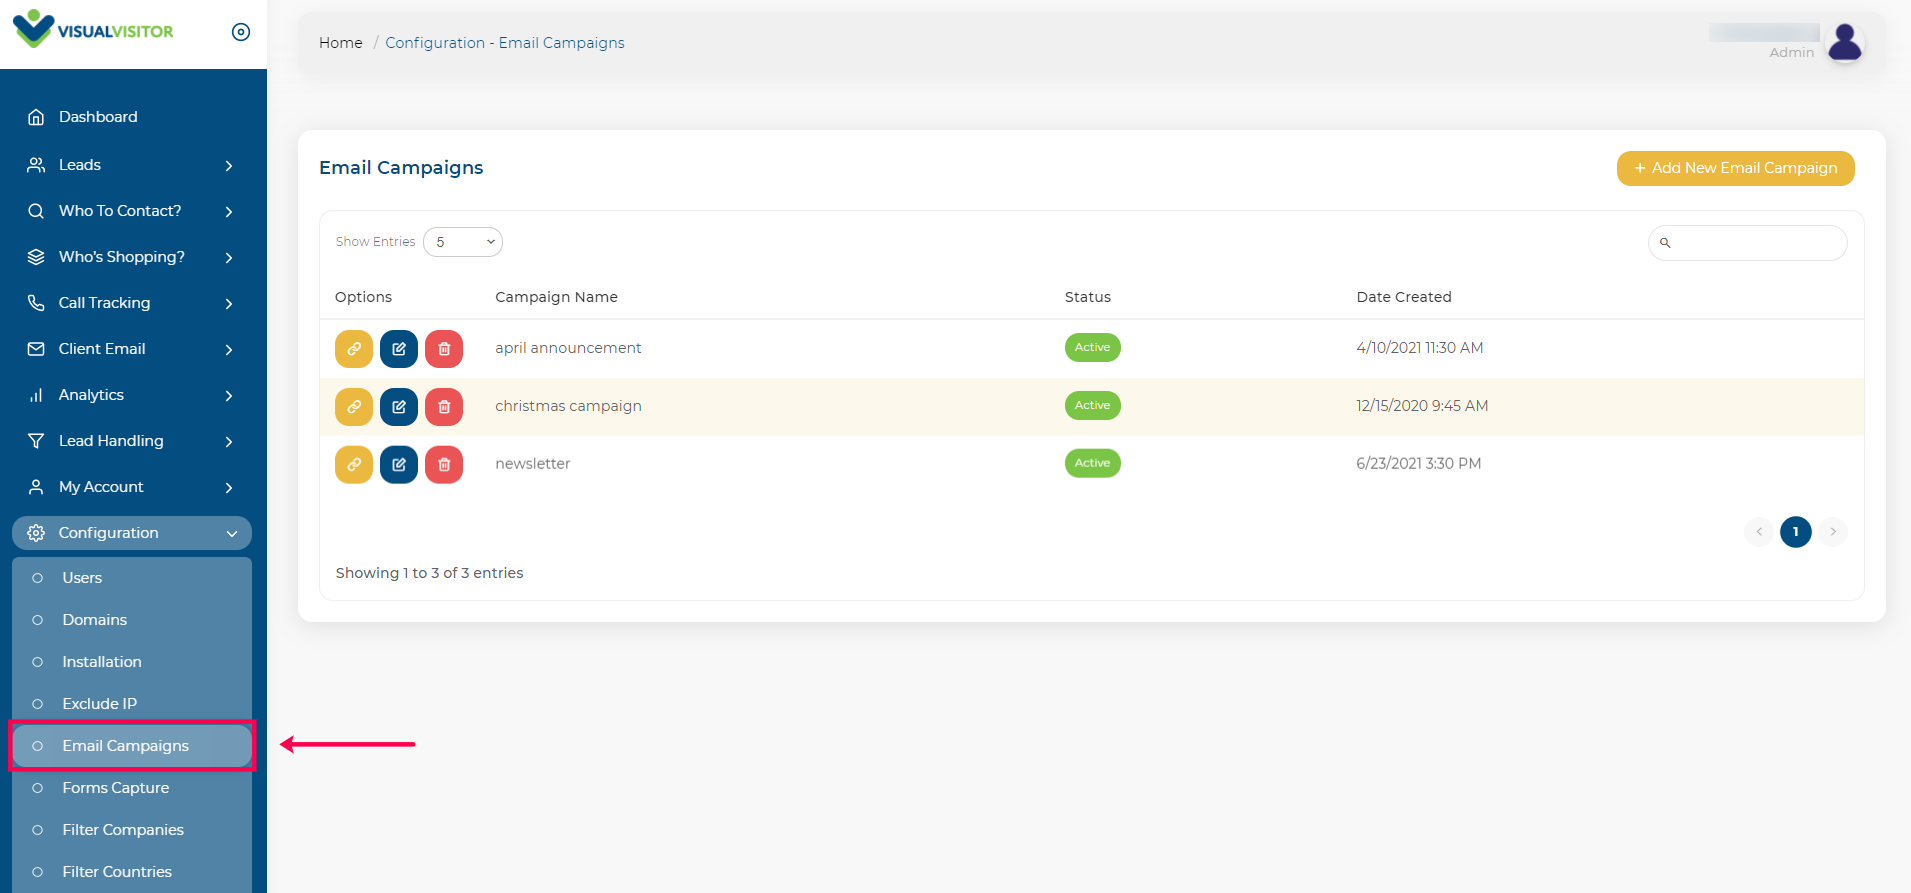Open the Show Entries dropdown
This screenshot has height=893, width=1911.
pyautogui.click(x=463, y=242)
